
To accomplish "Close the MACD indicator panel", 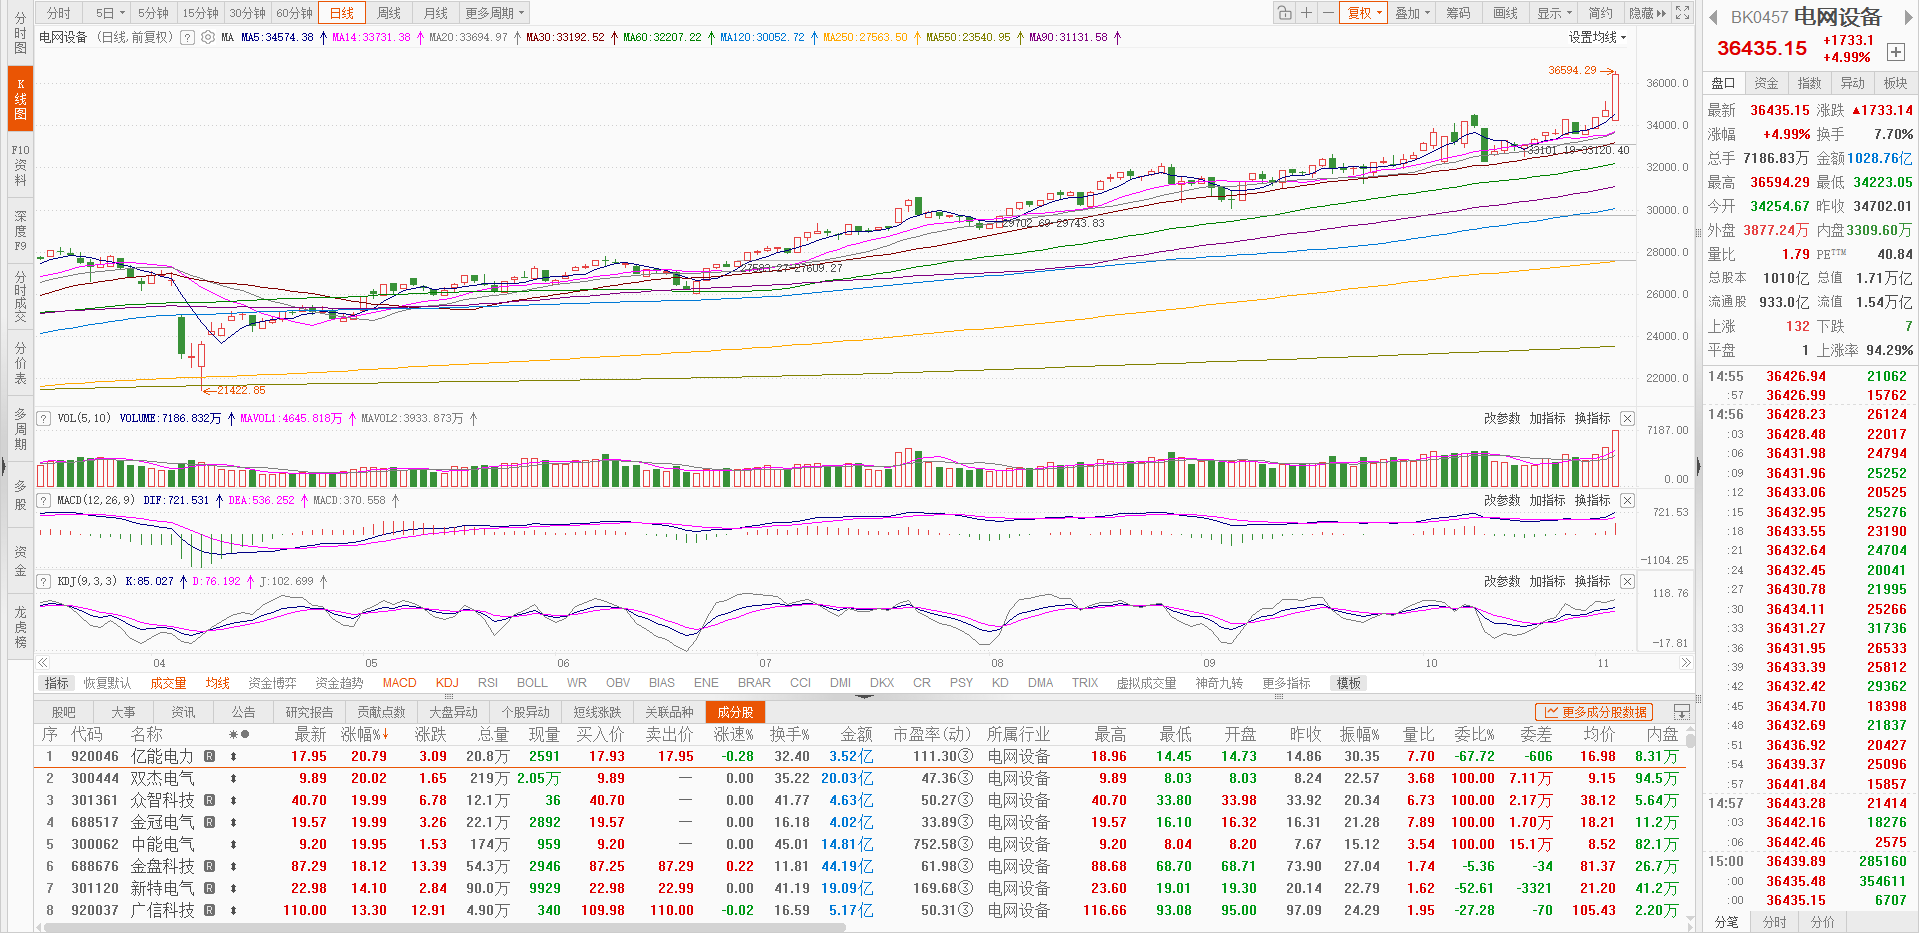I will tap(1627, 500).
